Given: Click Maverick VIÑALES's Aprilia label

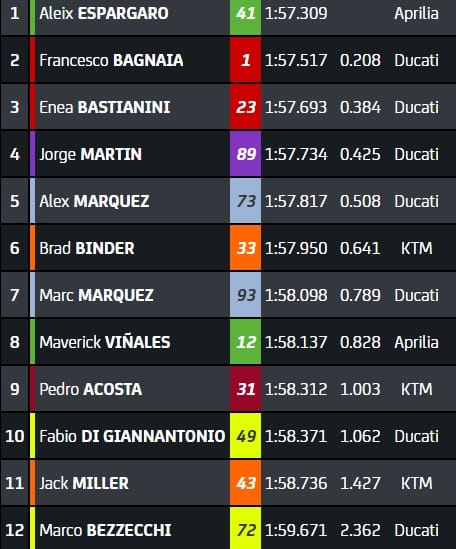Looking at the screenshot, I should pyautogui.click(x=416, y=342).
